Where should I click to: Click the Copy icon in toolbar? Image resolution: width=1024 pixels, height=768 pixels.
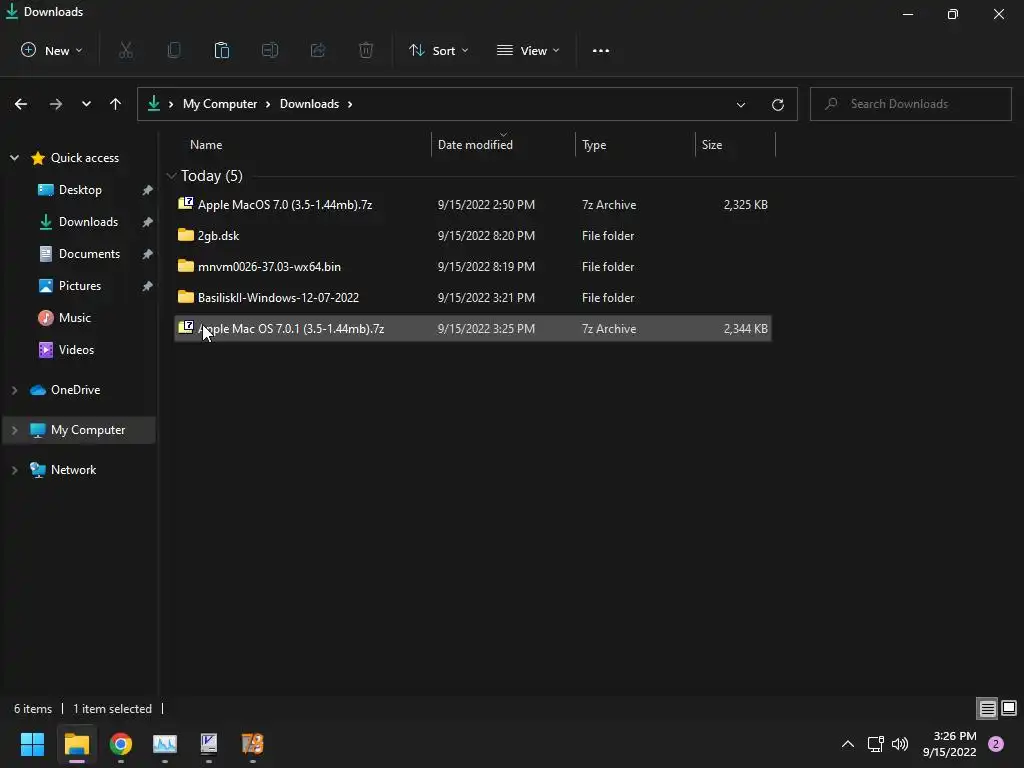click(x=174, y=50)
